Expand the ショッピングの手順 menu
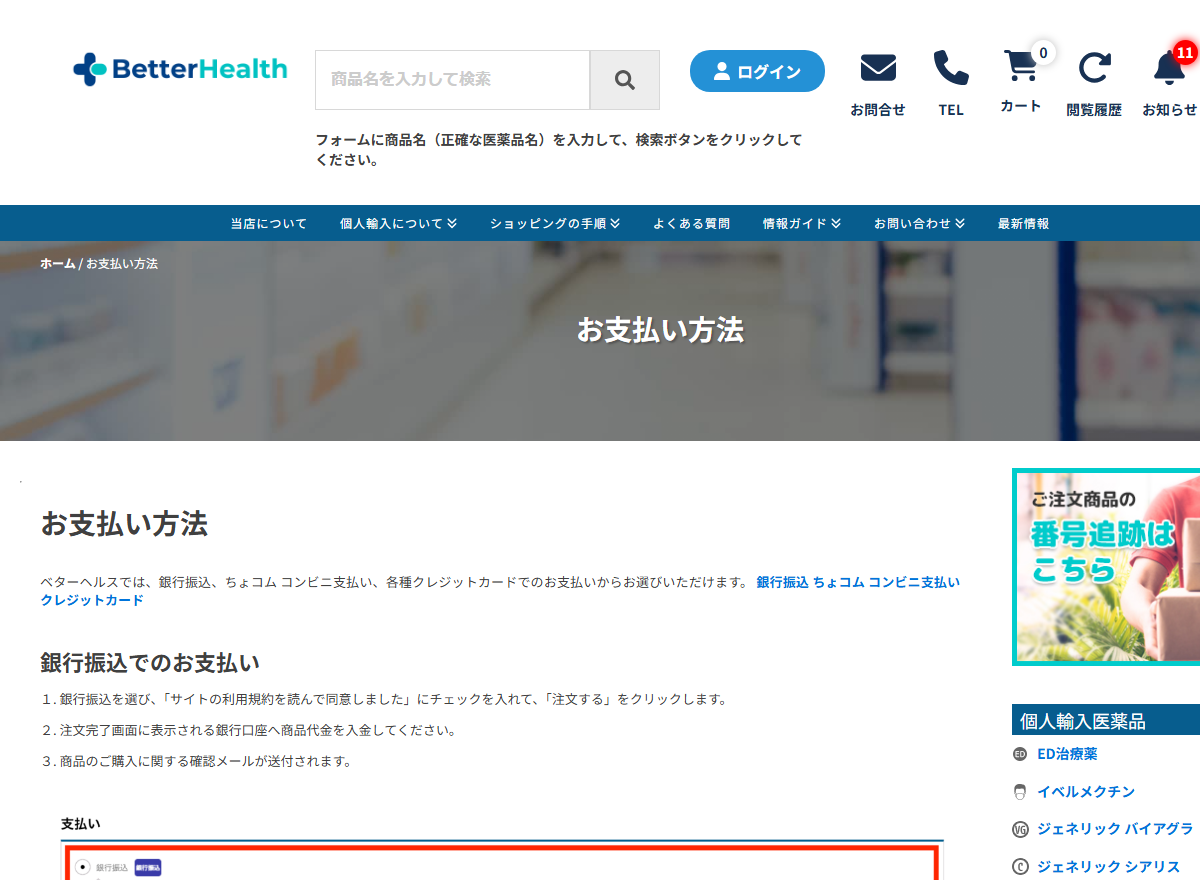1200x880 pixels. [x=555, y=224]
